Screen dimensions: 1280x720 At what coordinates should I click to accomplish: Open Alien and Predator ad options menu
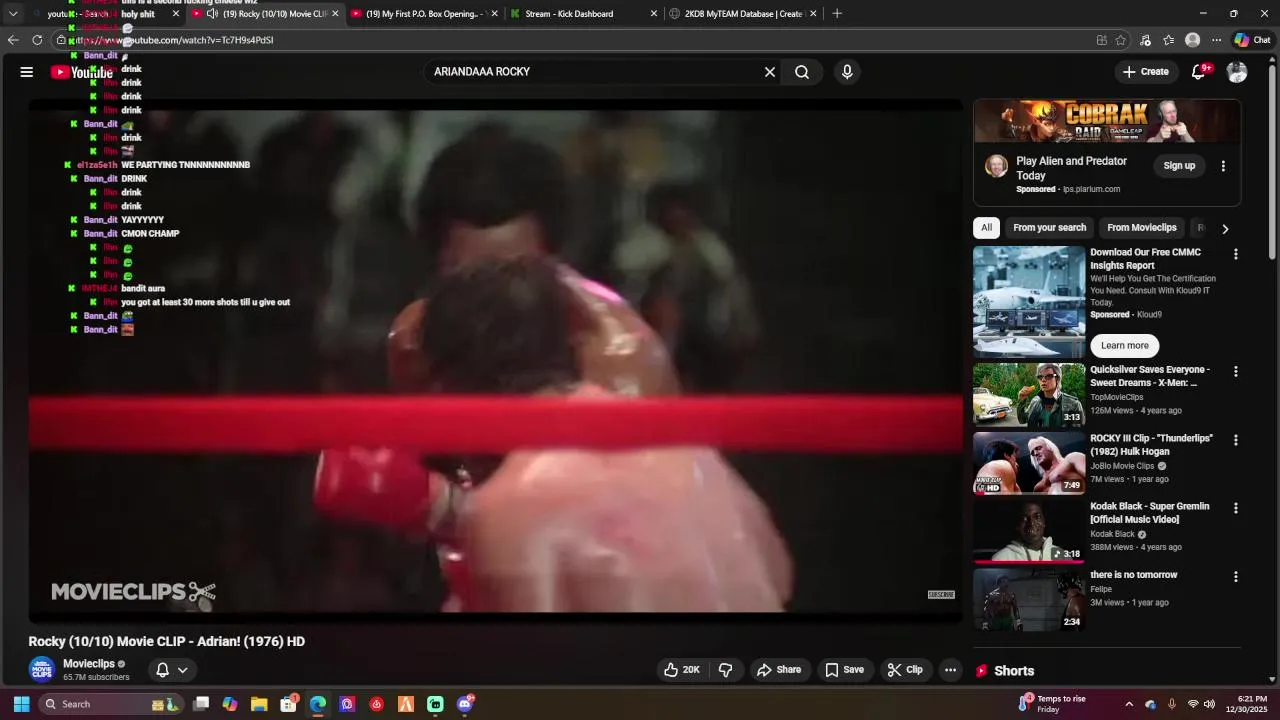tap(1223, 166)
